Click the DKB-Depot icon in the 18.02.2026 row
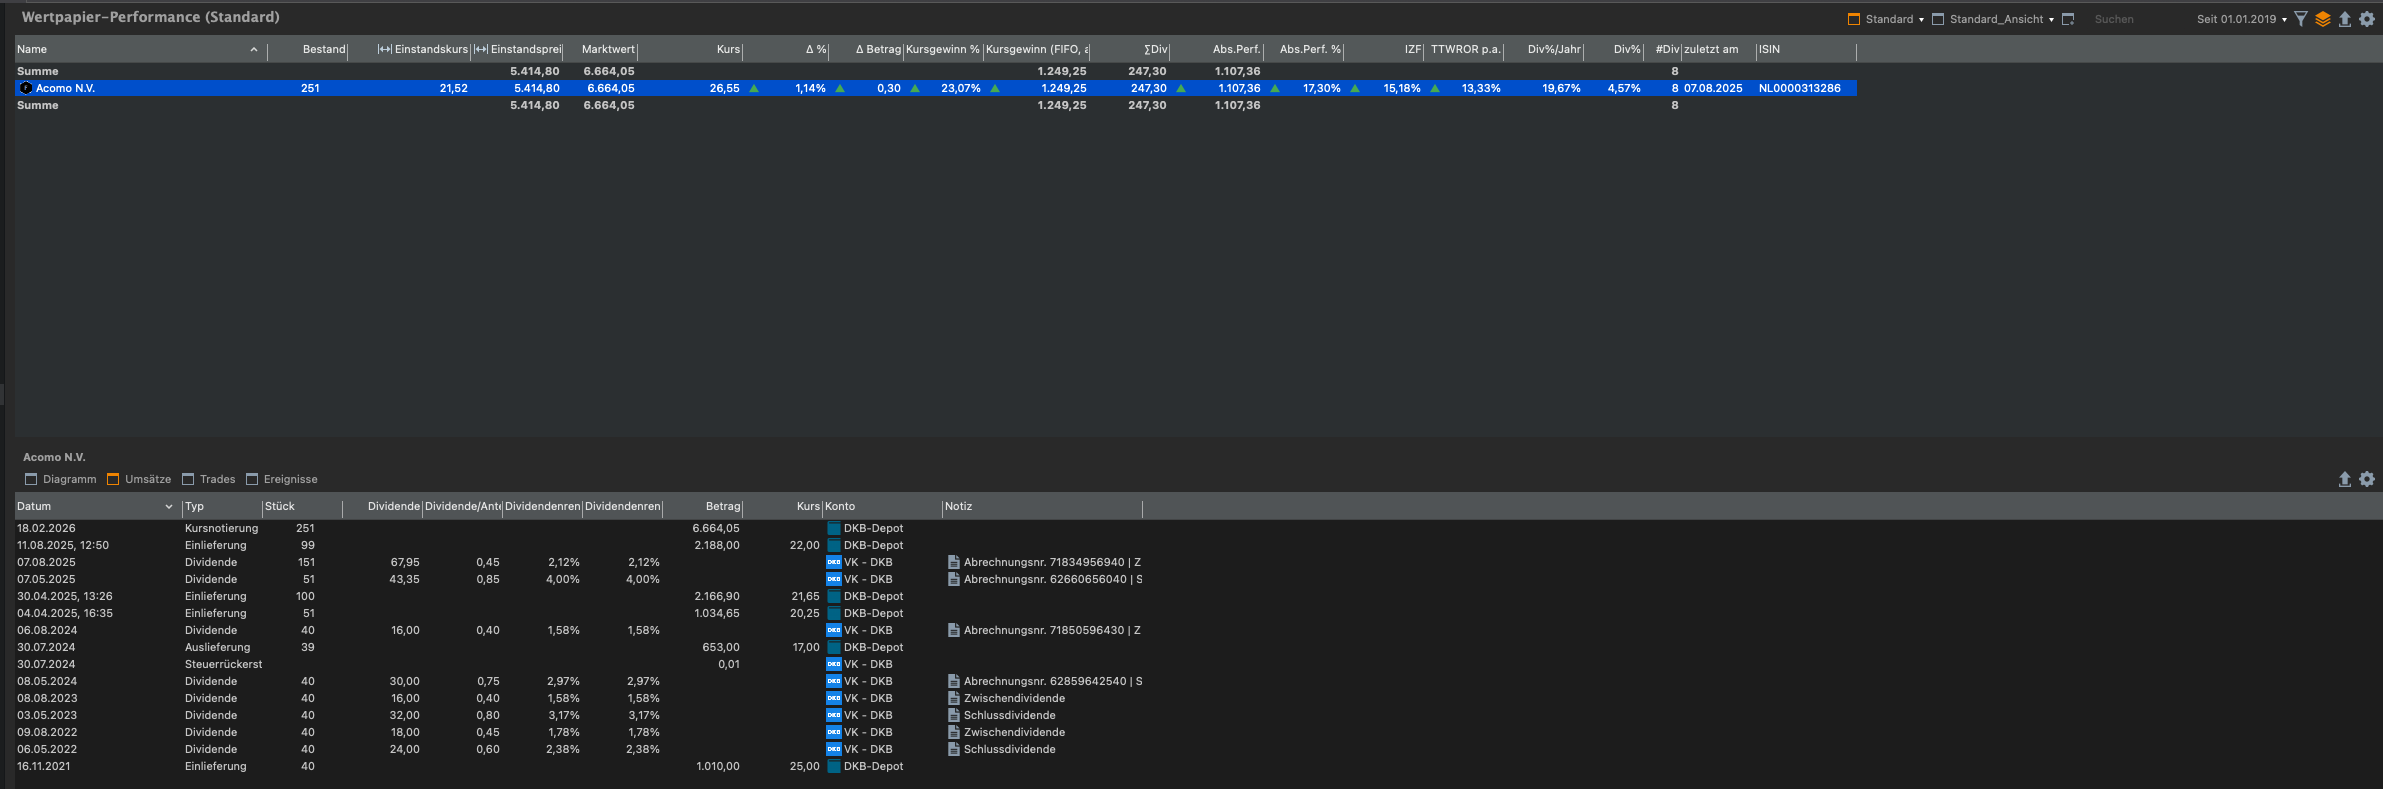The width and height of the screenshot is (2383, 789). 834,528
